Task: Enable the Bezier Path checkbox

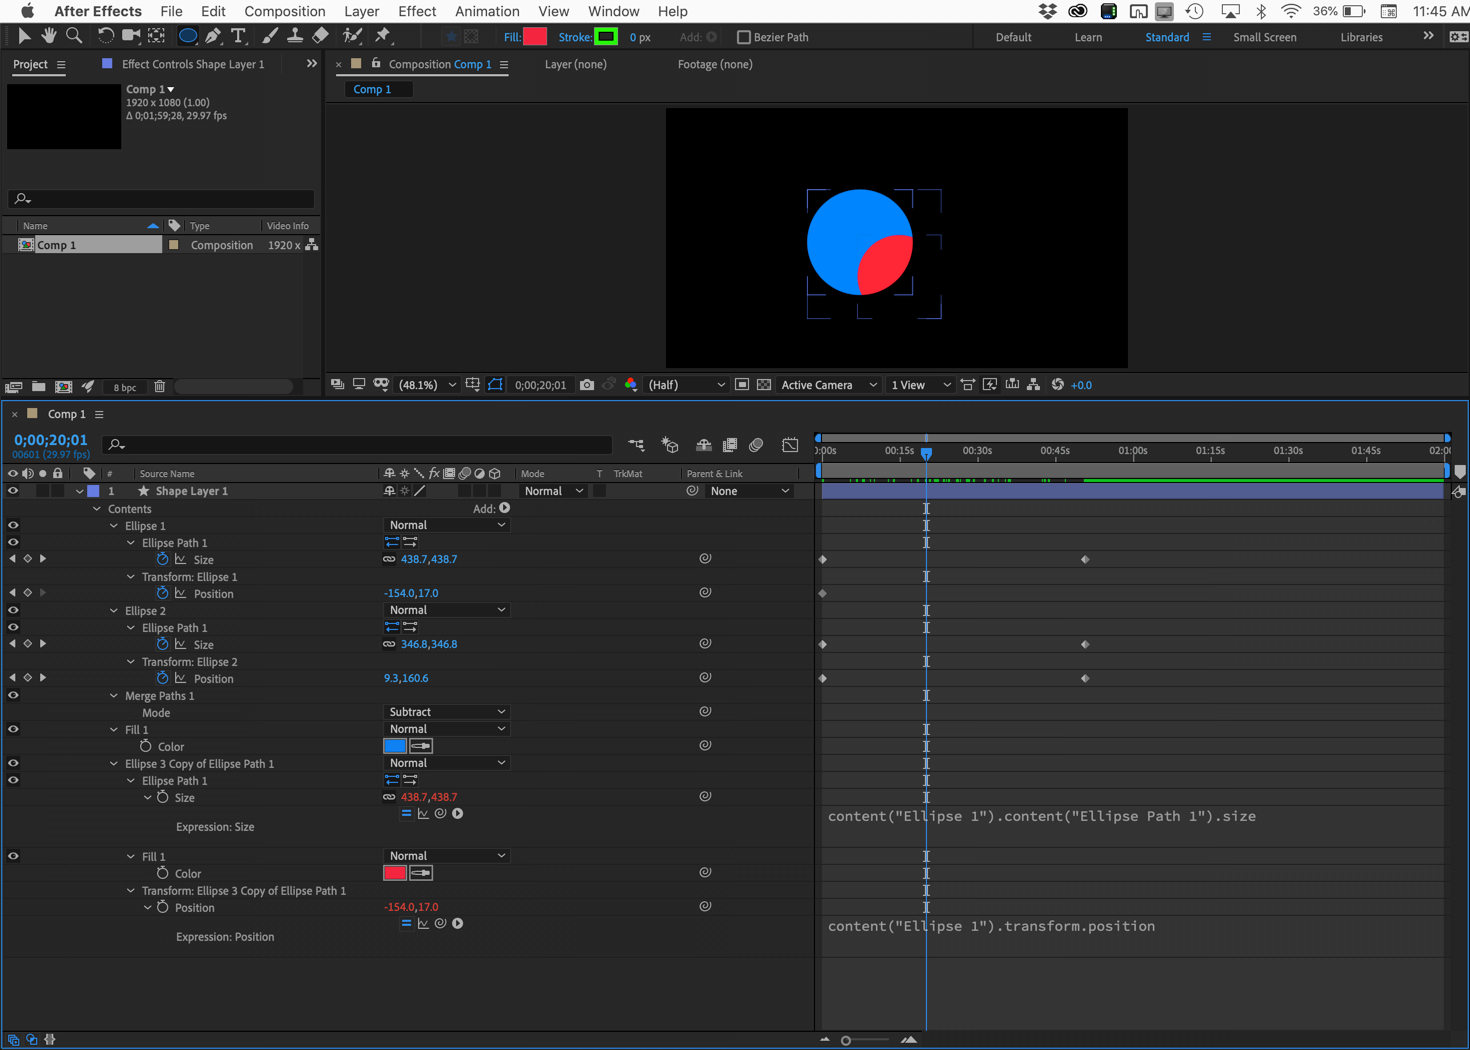Action: click(x=743, y=37)
